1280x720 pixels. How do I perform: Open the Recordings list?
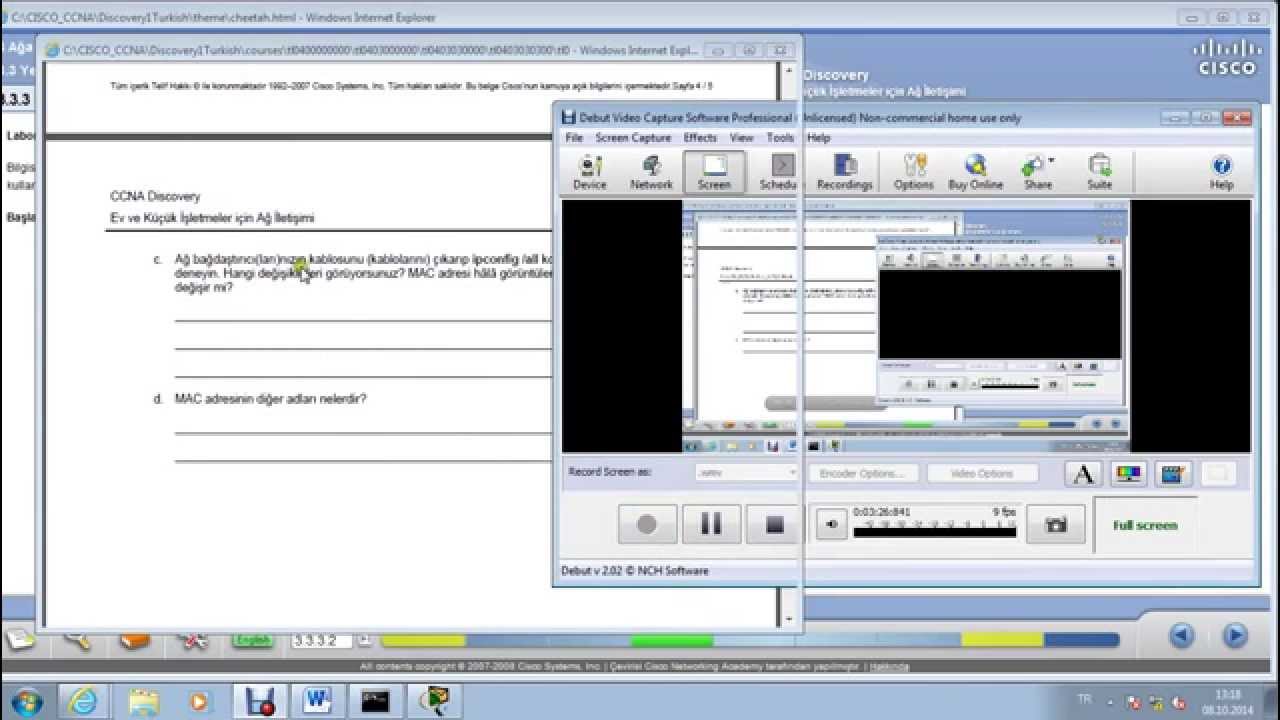tap(845, 171)
